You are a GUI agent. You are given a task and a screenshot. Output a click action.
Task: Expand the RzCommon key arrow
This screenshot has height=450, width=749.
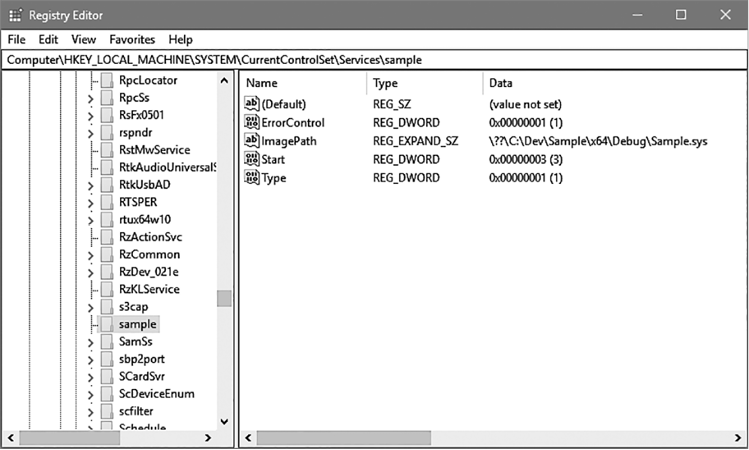pyautogui.click(x=91, y=255)
